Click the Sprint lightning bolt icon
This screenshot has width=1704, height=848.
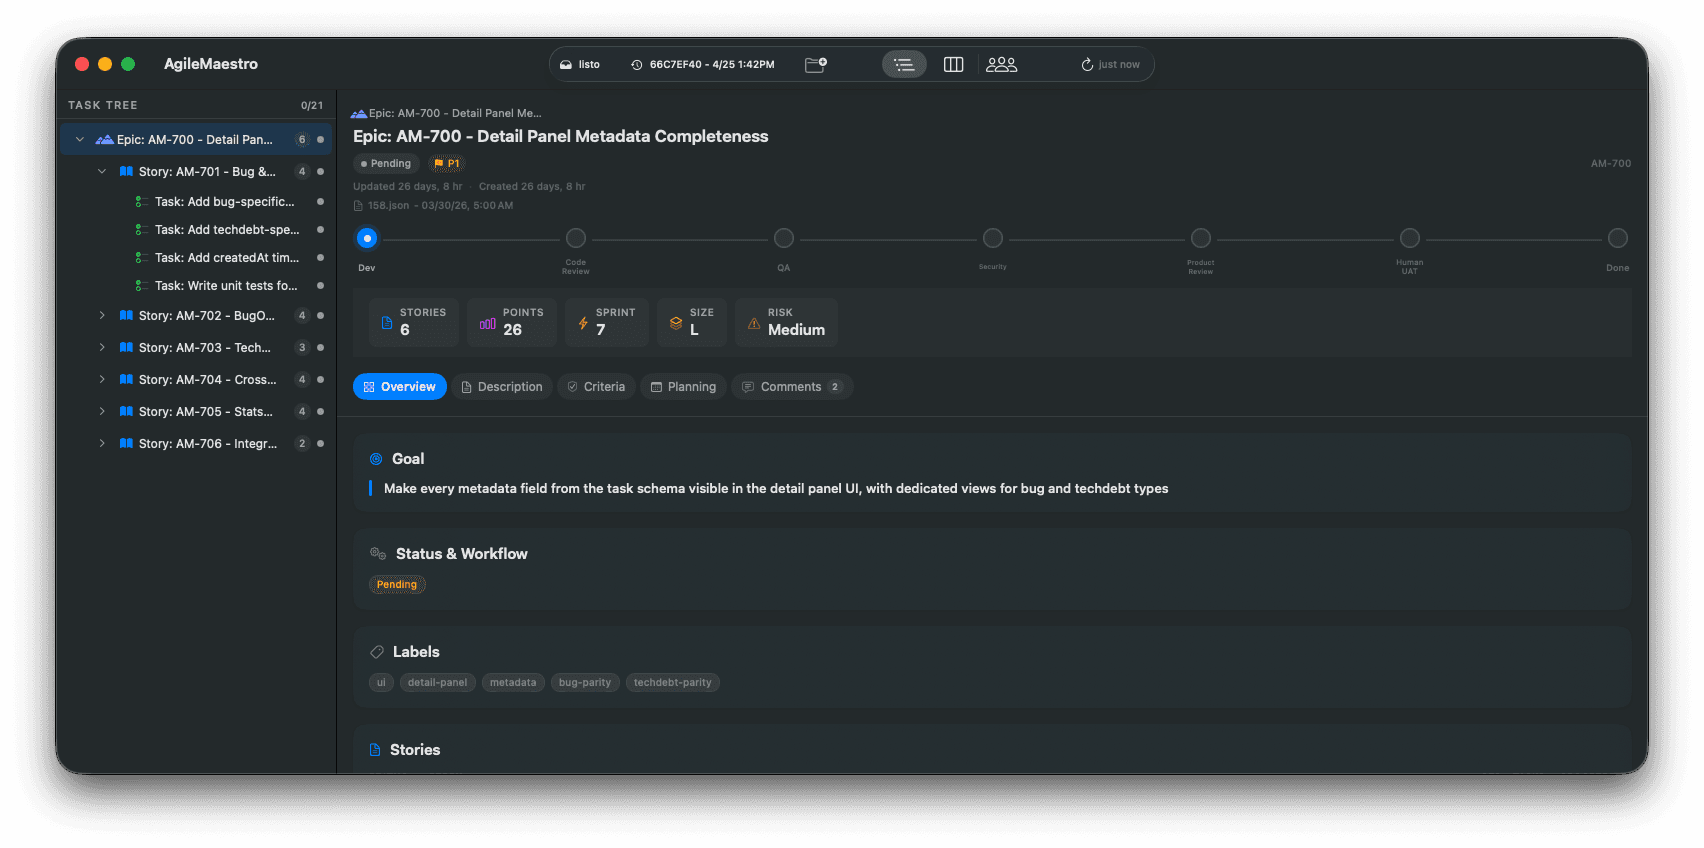[583, 323]
